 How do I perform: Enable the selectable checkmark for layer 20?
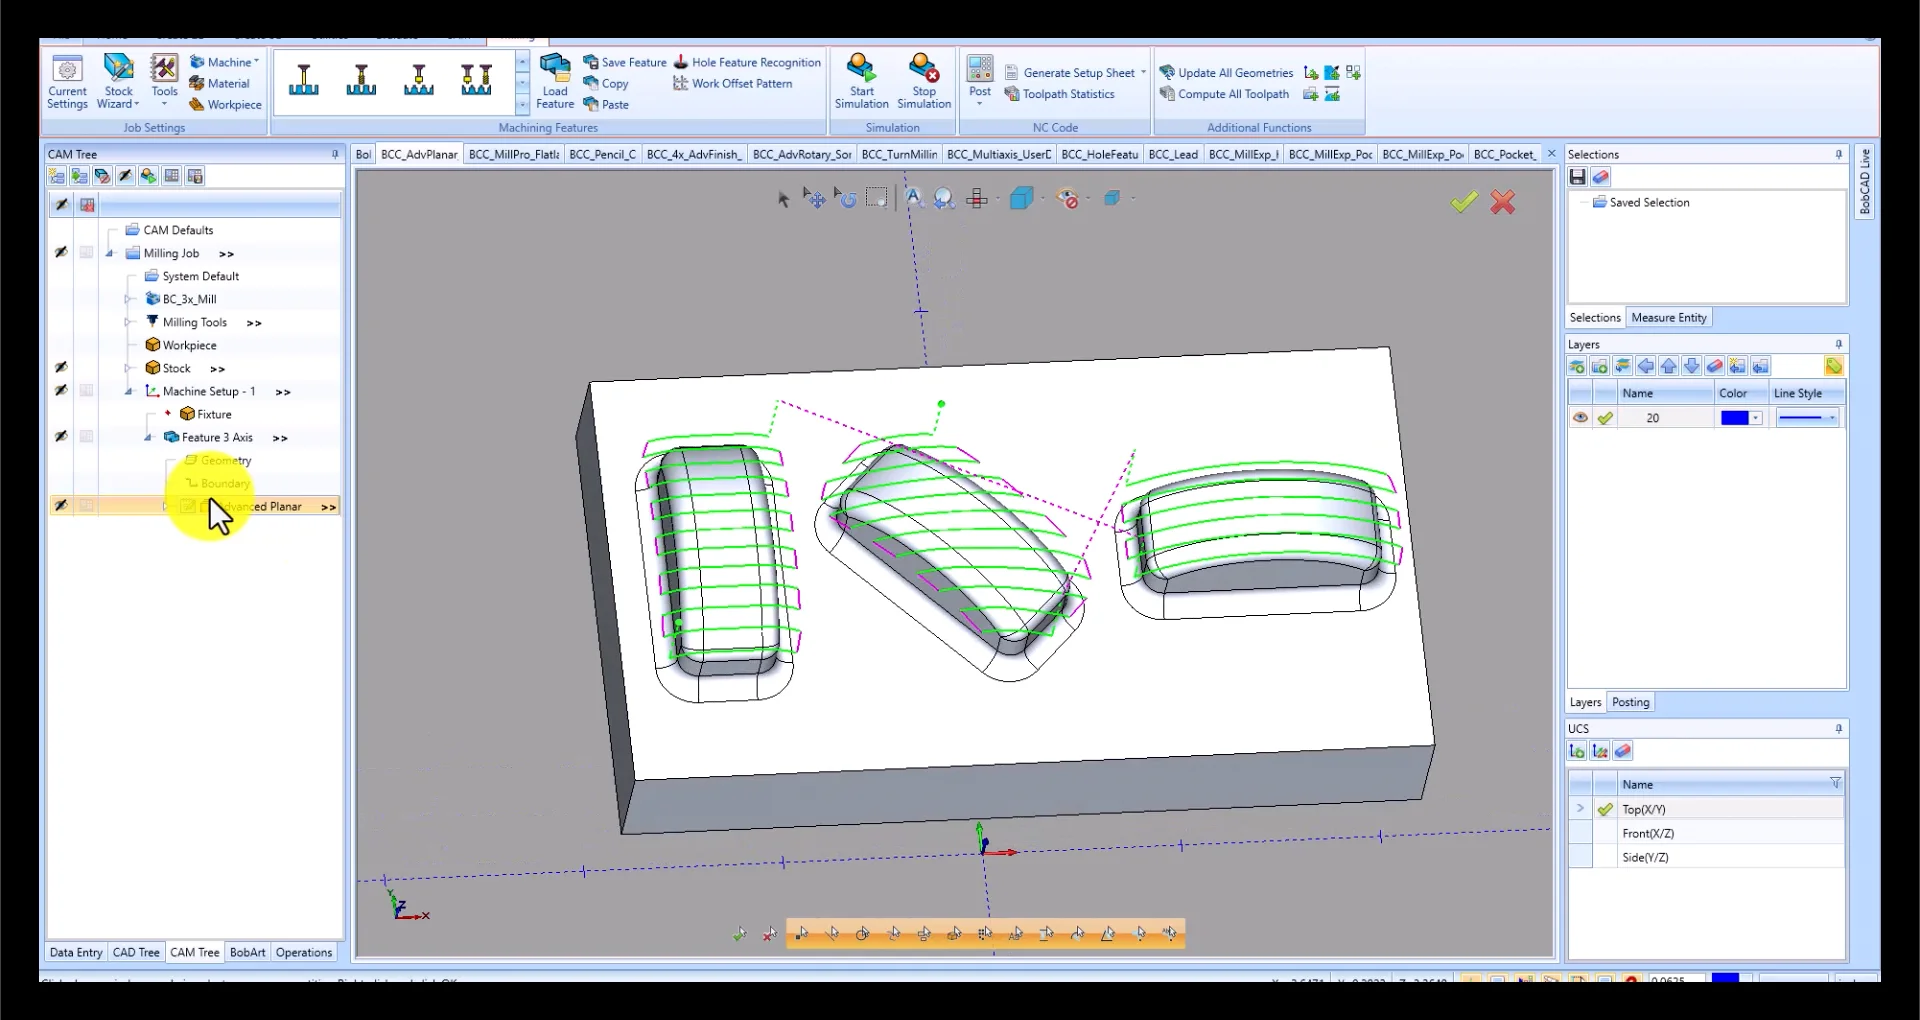pyautogui.click(x=1606, y=418)
